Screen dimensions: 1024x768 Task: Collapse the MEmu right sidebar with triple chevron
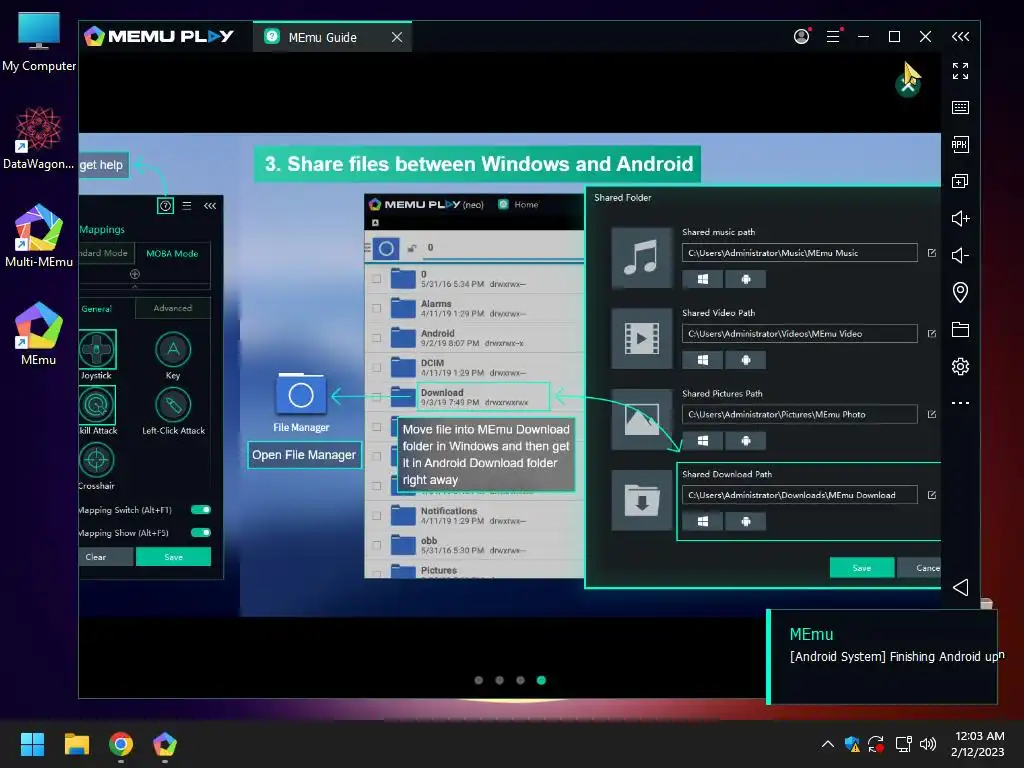[960, 37]
